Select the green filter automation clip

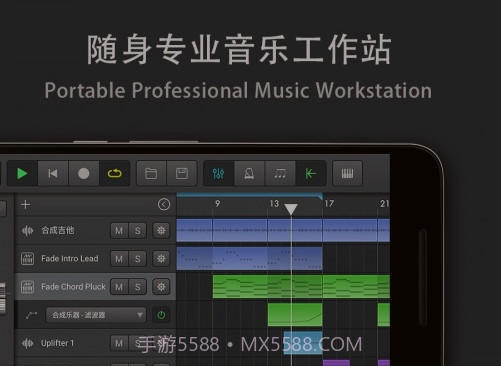[x=295, y=315]
